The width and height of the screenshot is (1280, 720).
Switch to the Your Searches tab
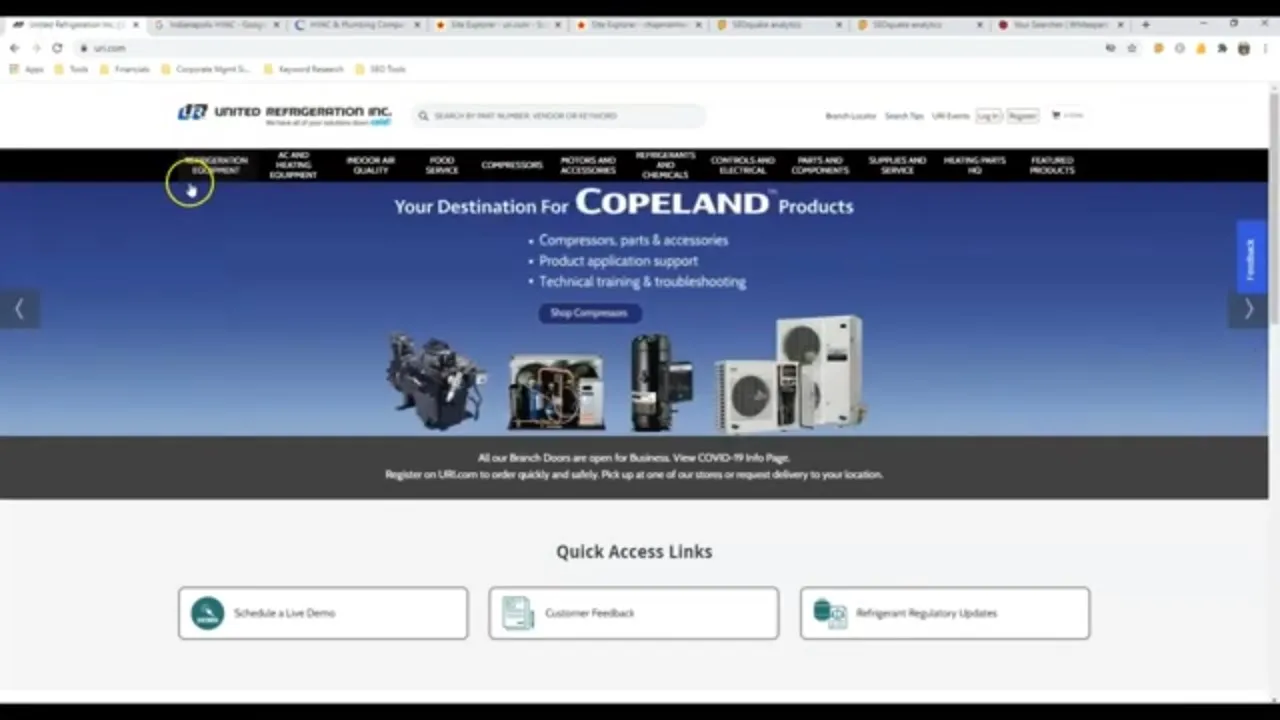(1058, 24)
